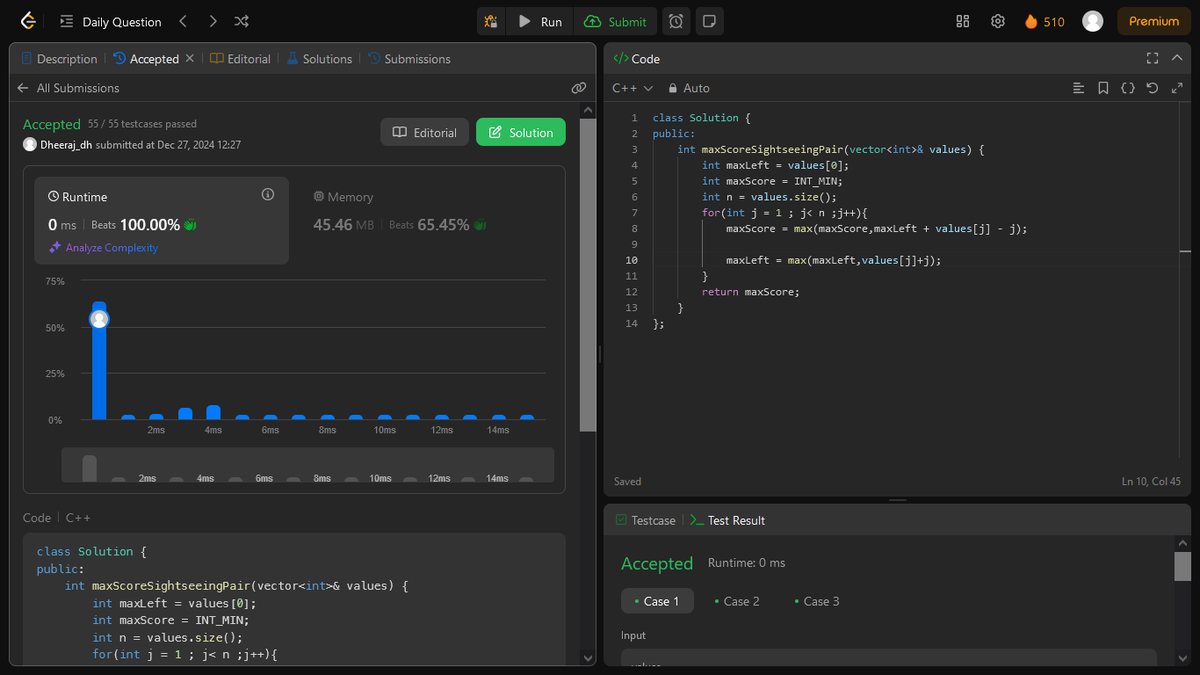Open the layout grid icon

(963, 21)
